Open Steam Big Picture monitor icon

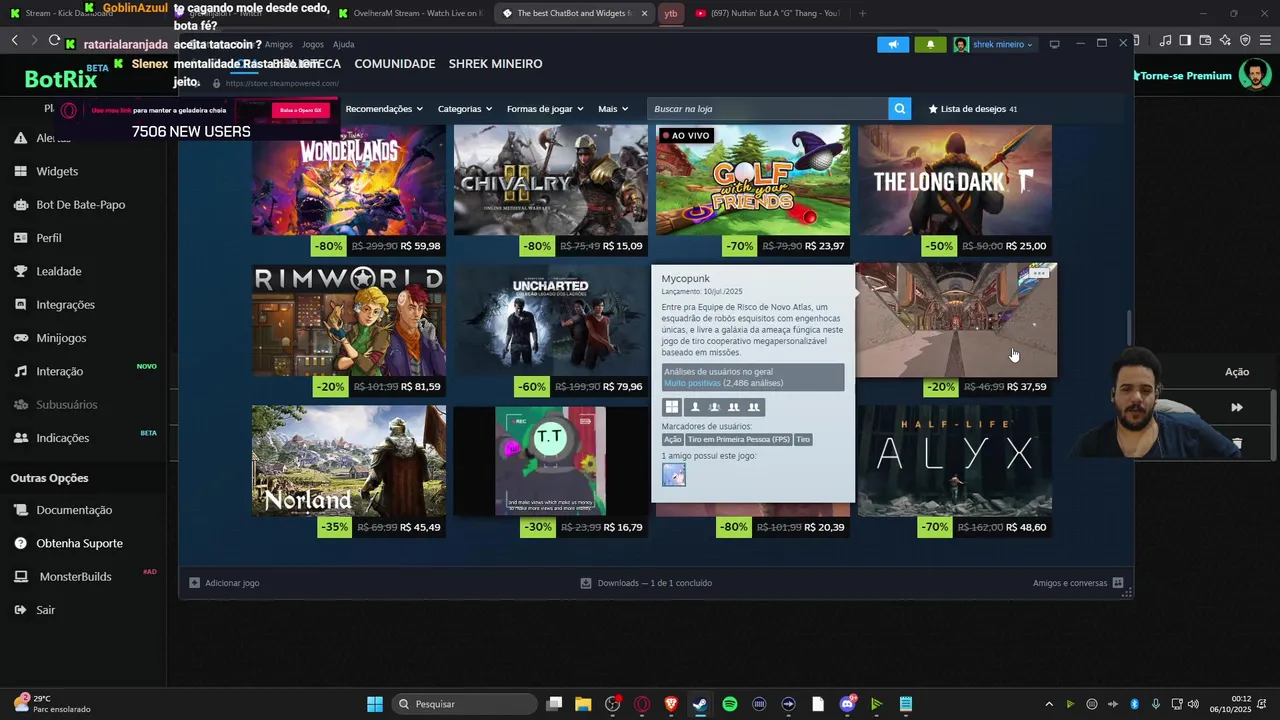click(1054, 44)
